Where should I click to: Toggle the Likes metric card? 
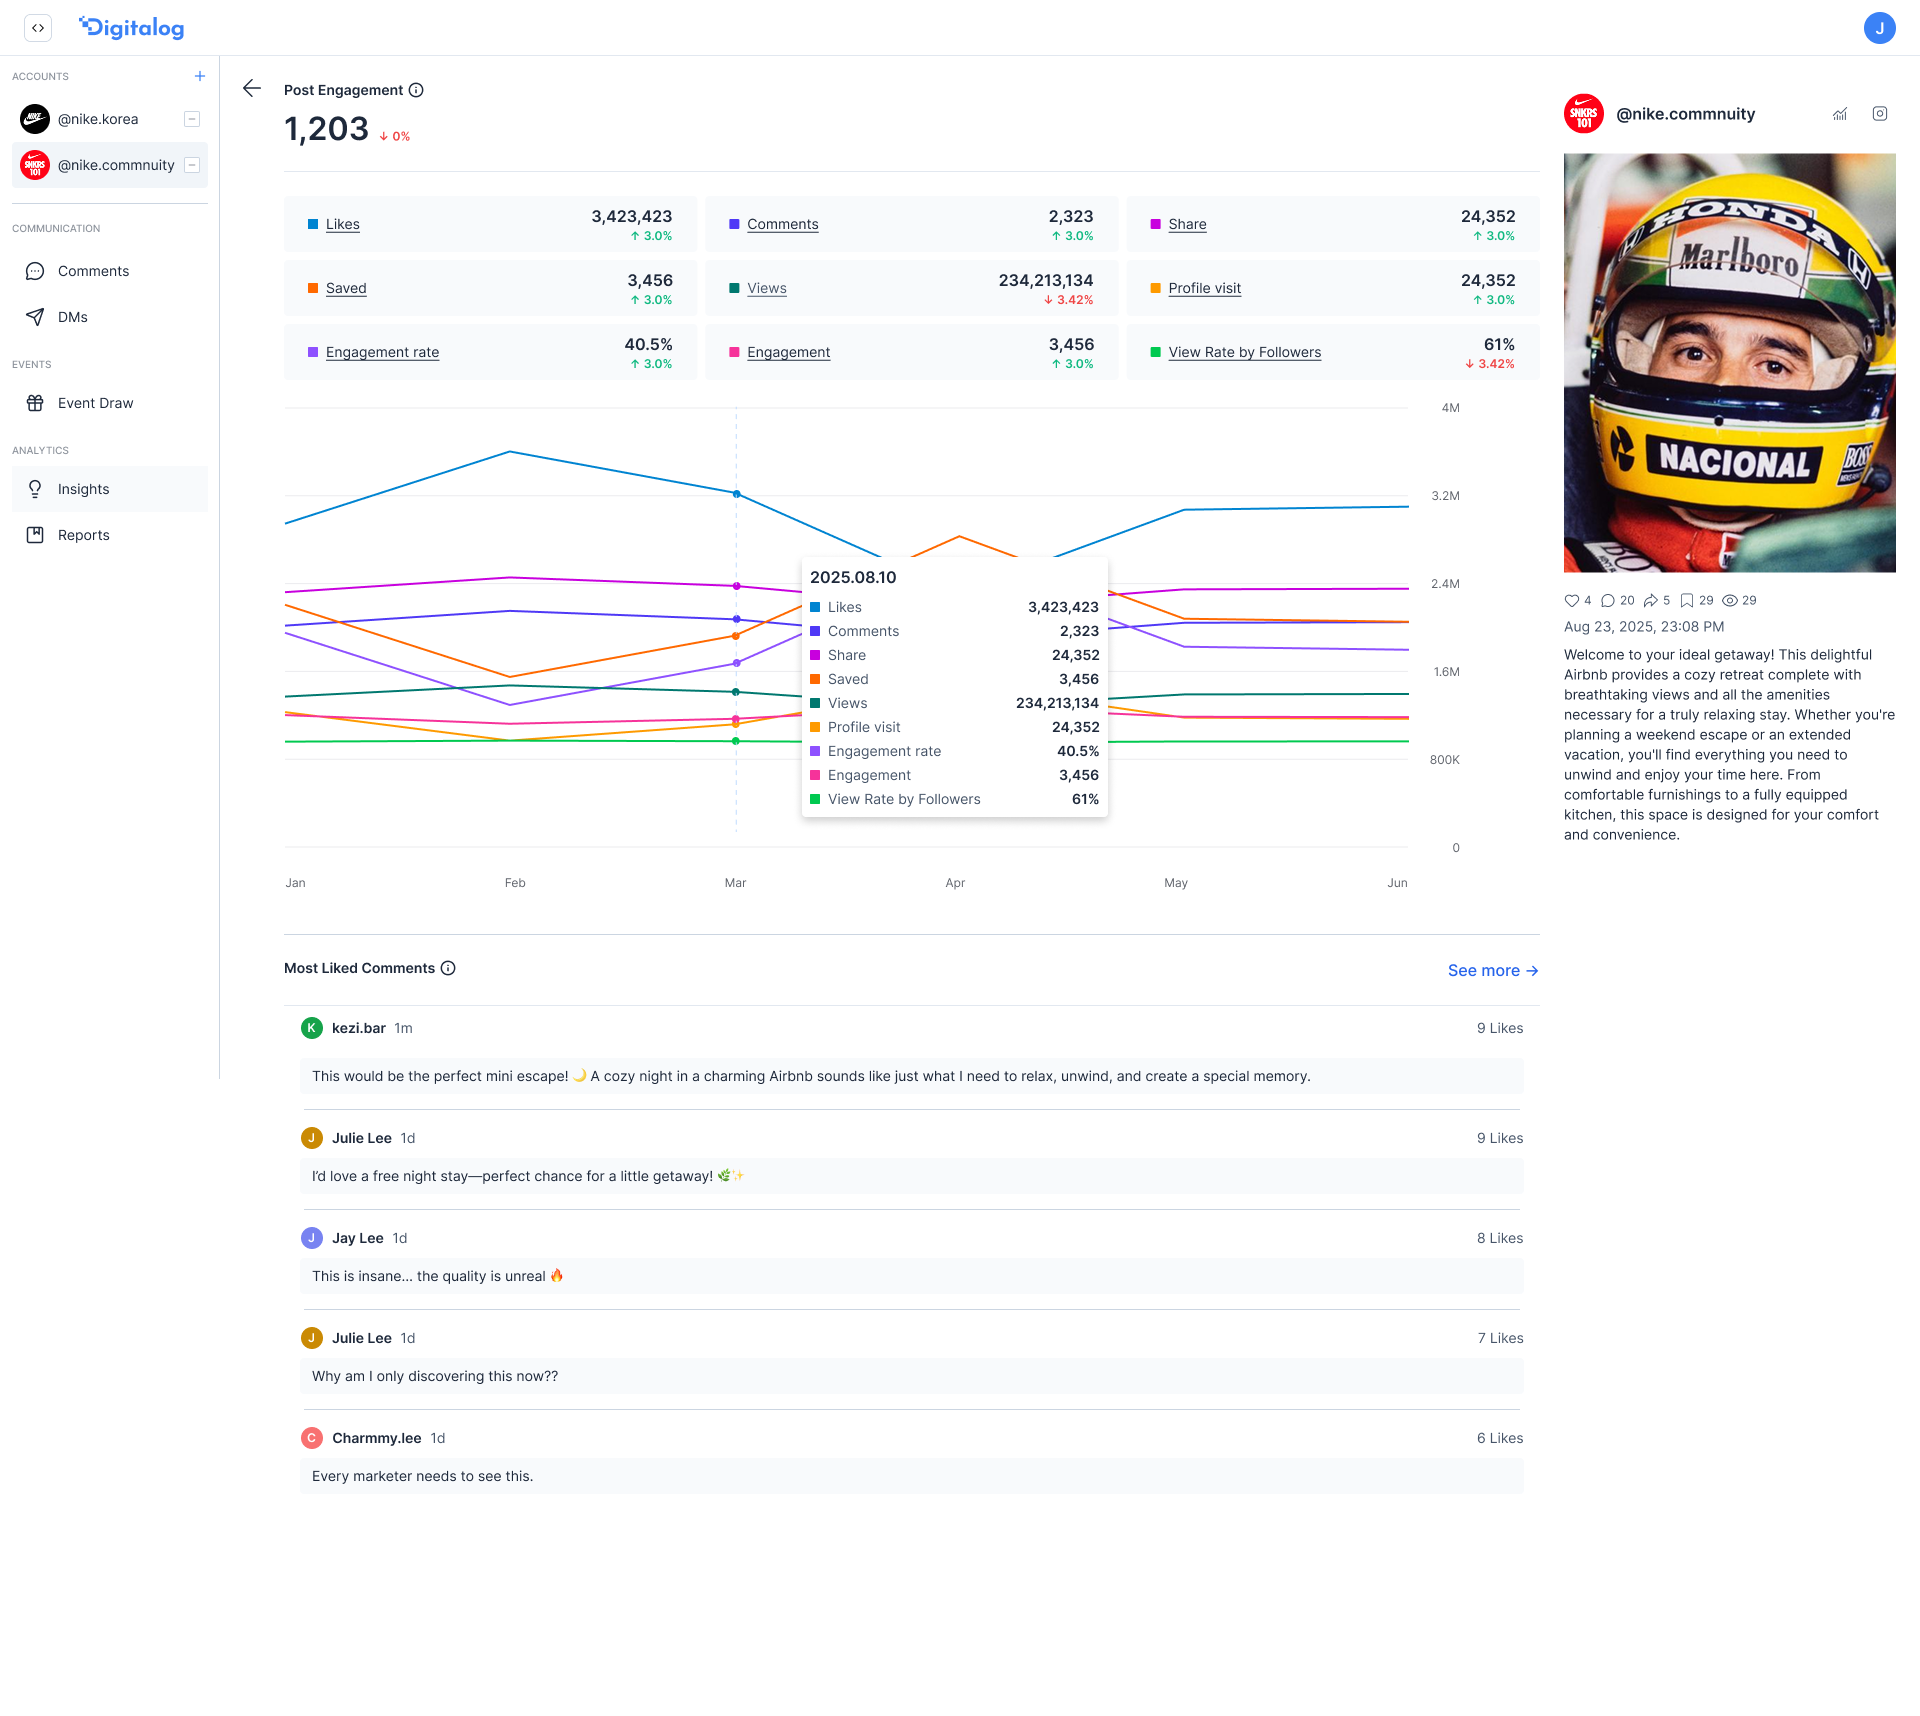pyautogui.click(x=345, y=224)
